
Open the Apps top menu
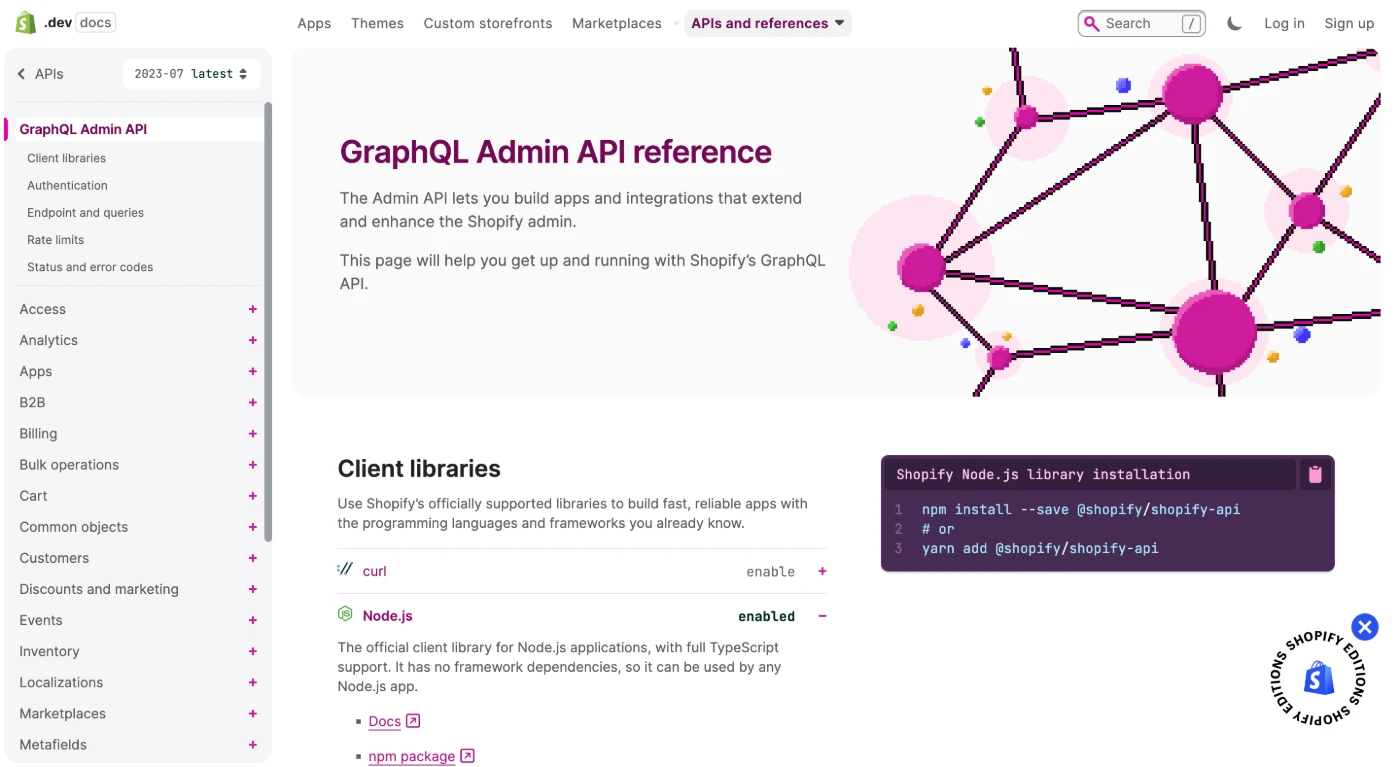pyautogui.click(x=314, y=23)
